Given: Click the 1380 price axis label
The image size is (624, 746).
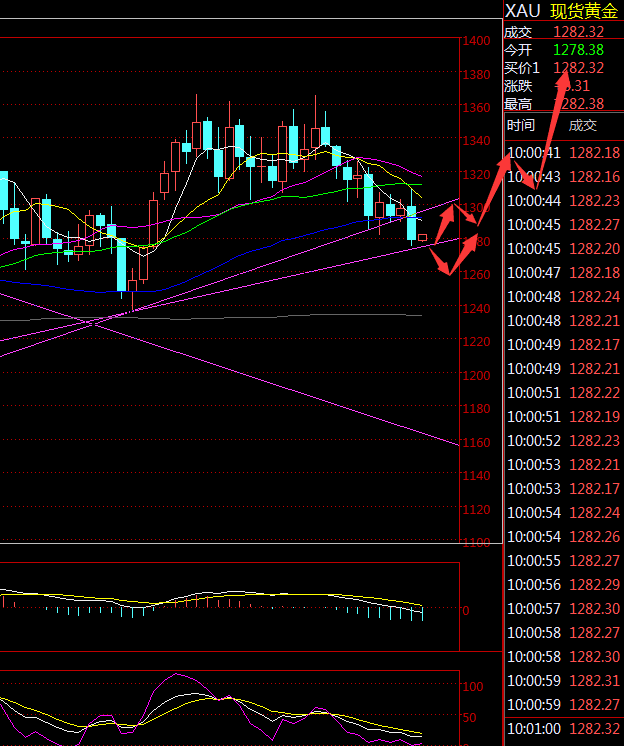Looking at the screenshot, I should tap(477, 75).
